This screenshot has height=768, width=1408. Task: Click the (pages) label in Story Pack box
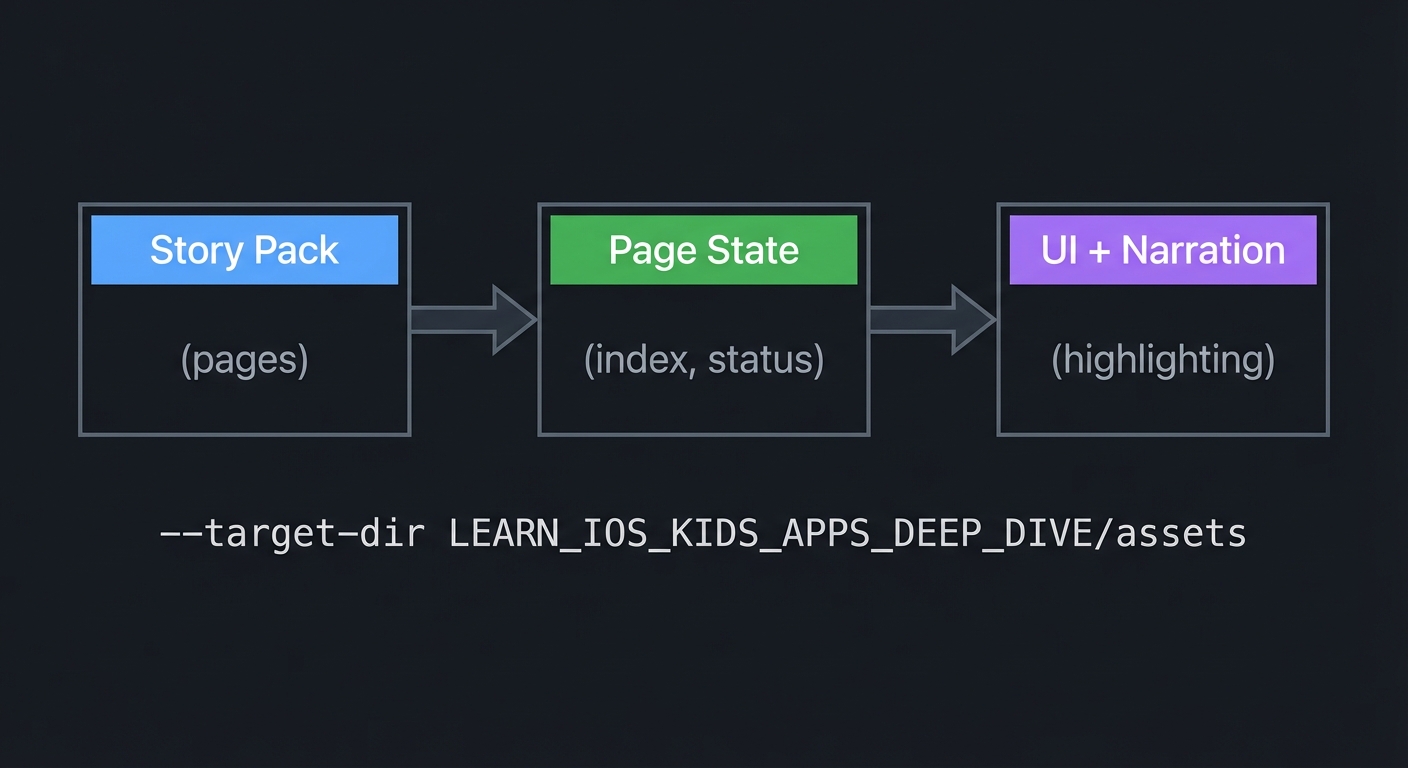coord(244,359)
